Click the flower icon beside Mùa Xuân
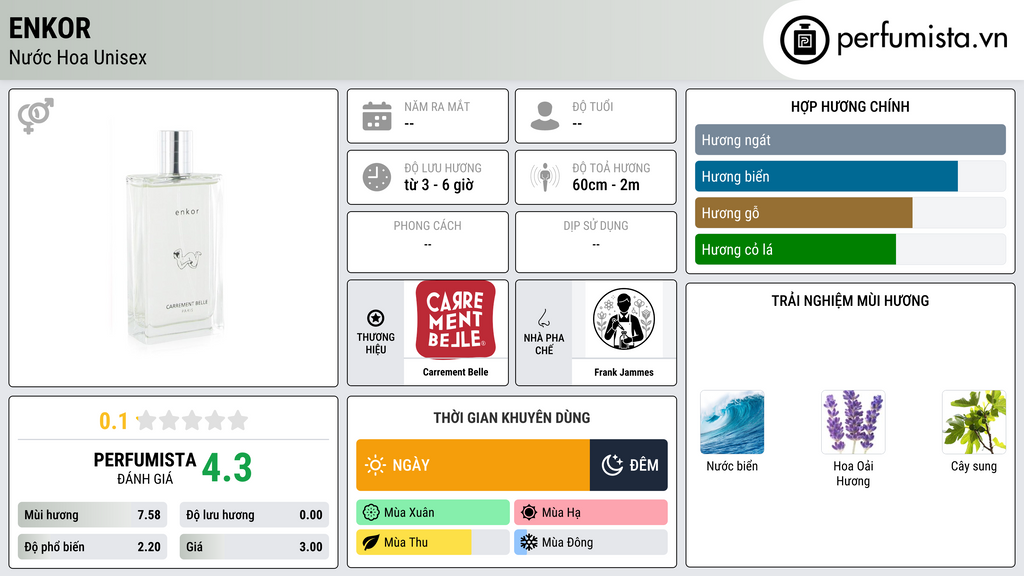1024x576 pixels. 371,513
